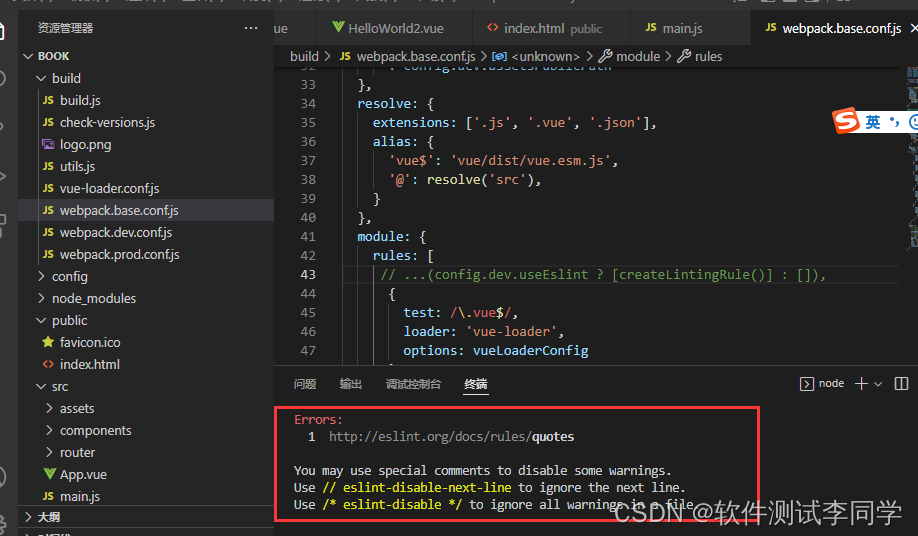Click the eslint quotes rule documentation link
The height and width of the screenshot is (536, 918).
tap(451, 437)
